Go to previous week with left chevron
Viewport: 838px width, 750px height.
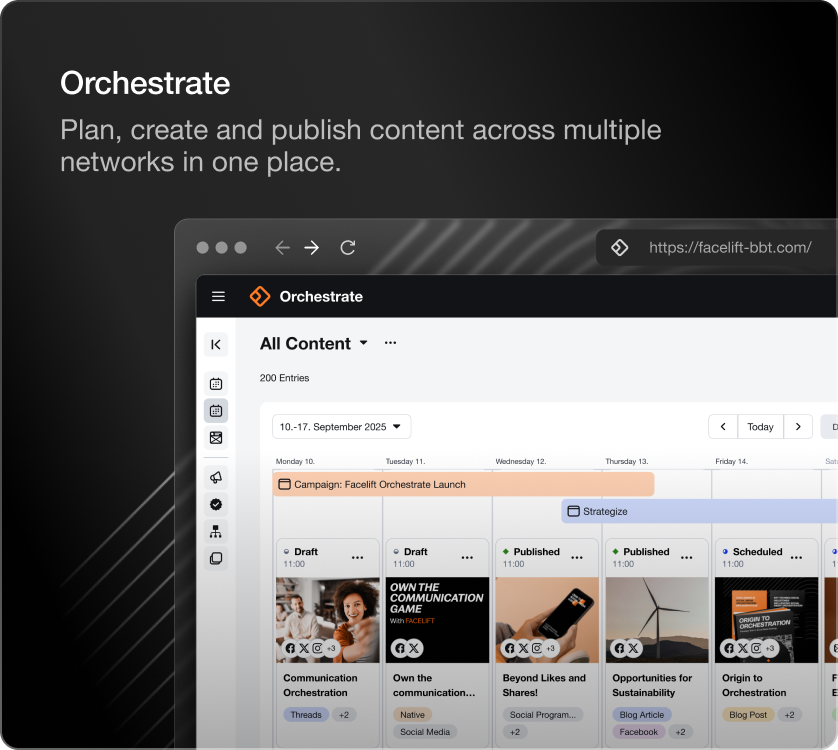[x=723, y=427]
